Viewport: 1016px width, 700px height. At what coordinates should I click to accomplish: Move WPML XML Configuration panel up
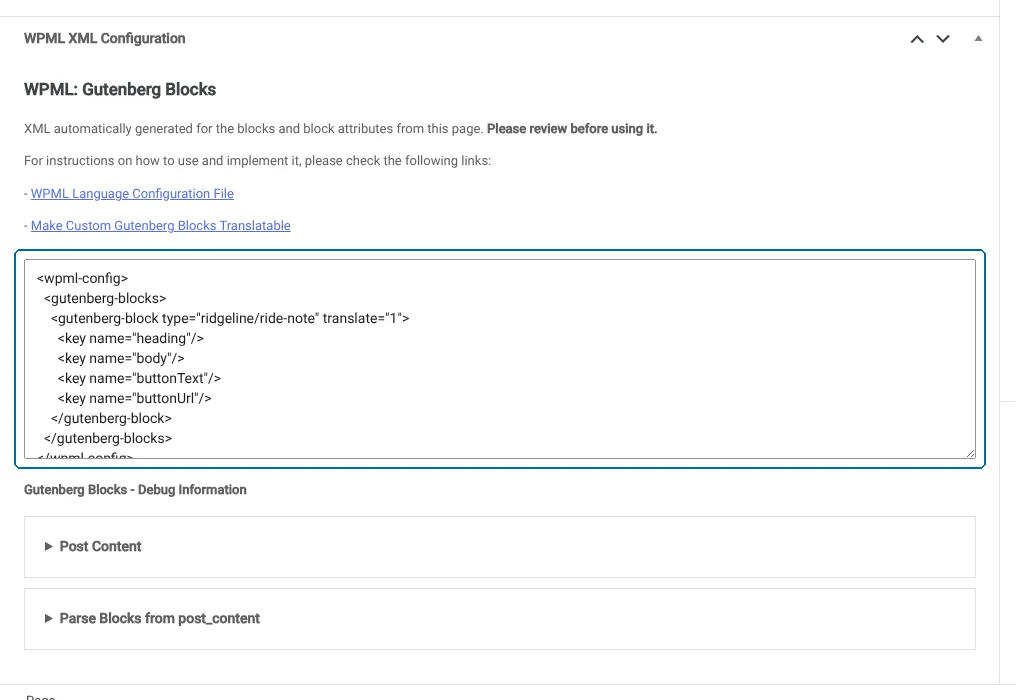[917, 39]
